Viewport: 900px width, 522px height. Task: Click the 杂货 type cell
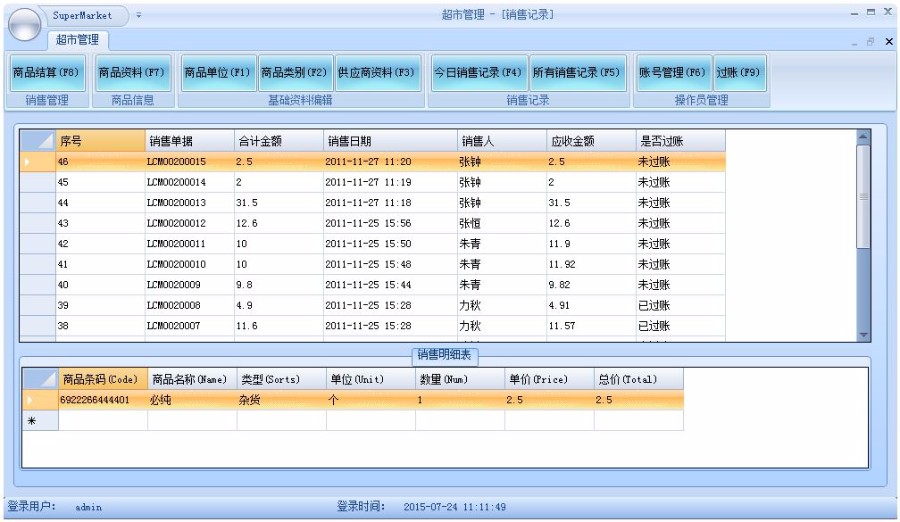pos(282,400)
